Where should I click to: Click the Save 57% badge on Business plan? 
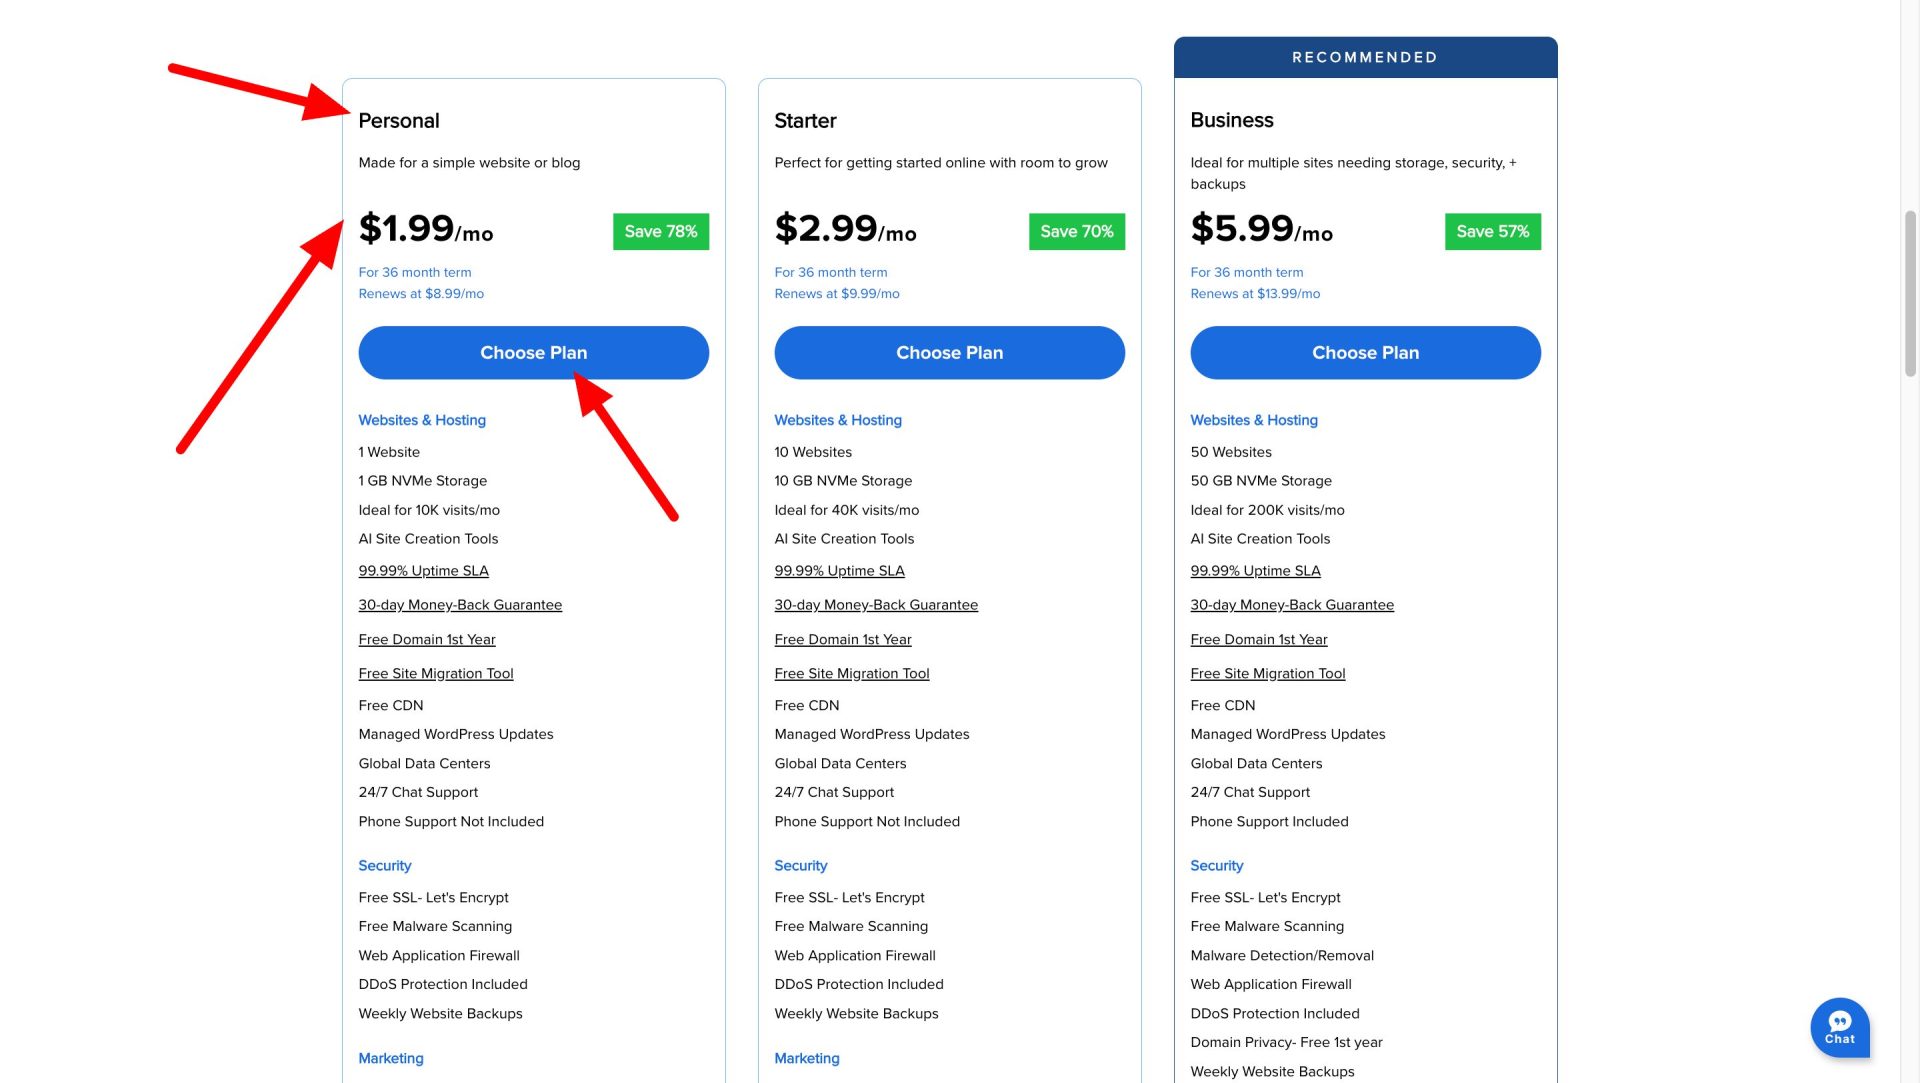[x=1493, y=231]
